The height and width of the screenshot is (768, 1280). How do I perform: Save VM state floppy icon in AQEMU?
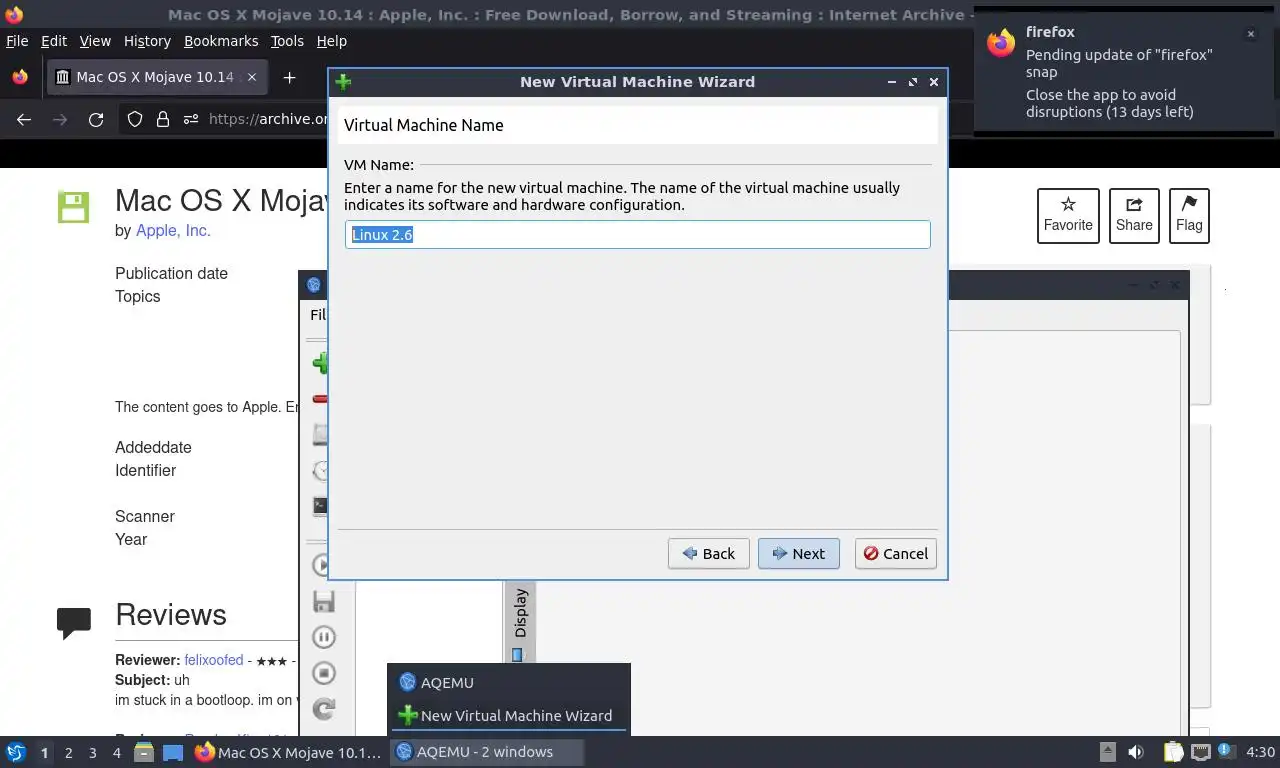323,601
